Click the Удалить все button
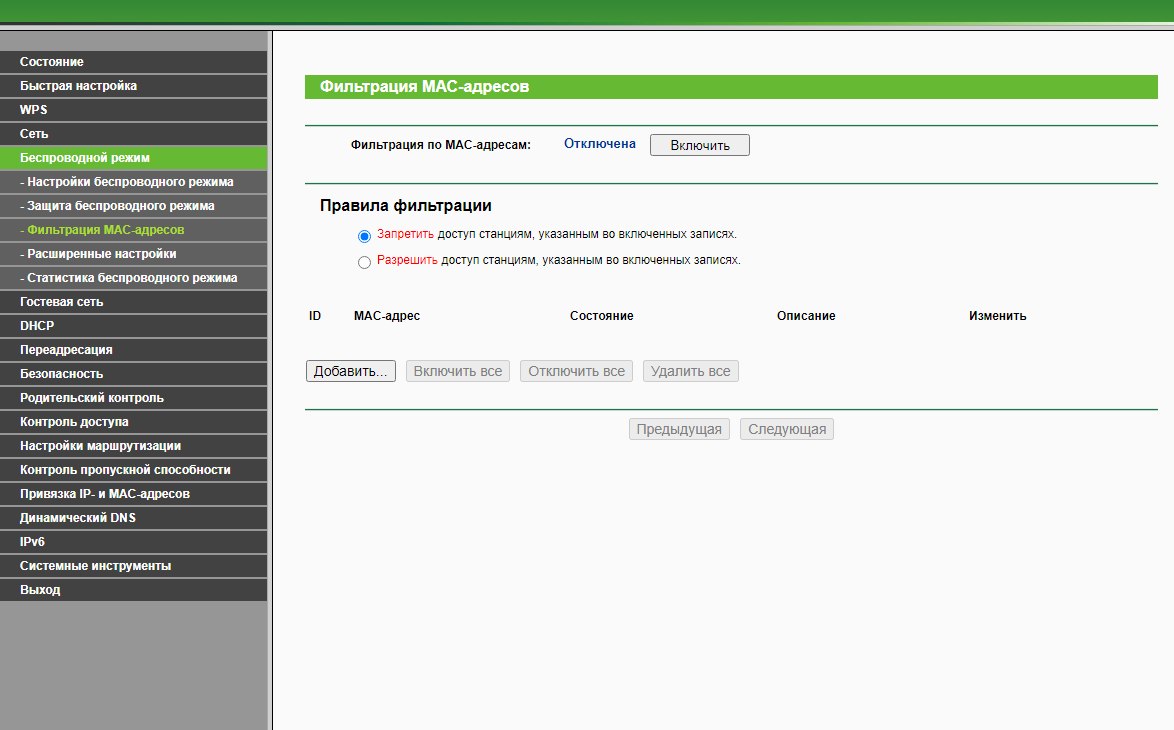The height and width of the screenshot is (730, 1174). (690, 371)
